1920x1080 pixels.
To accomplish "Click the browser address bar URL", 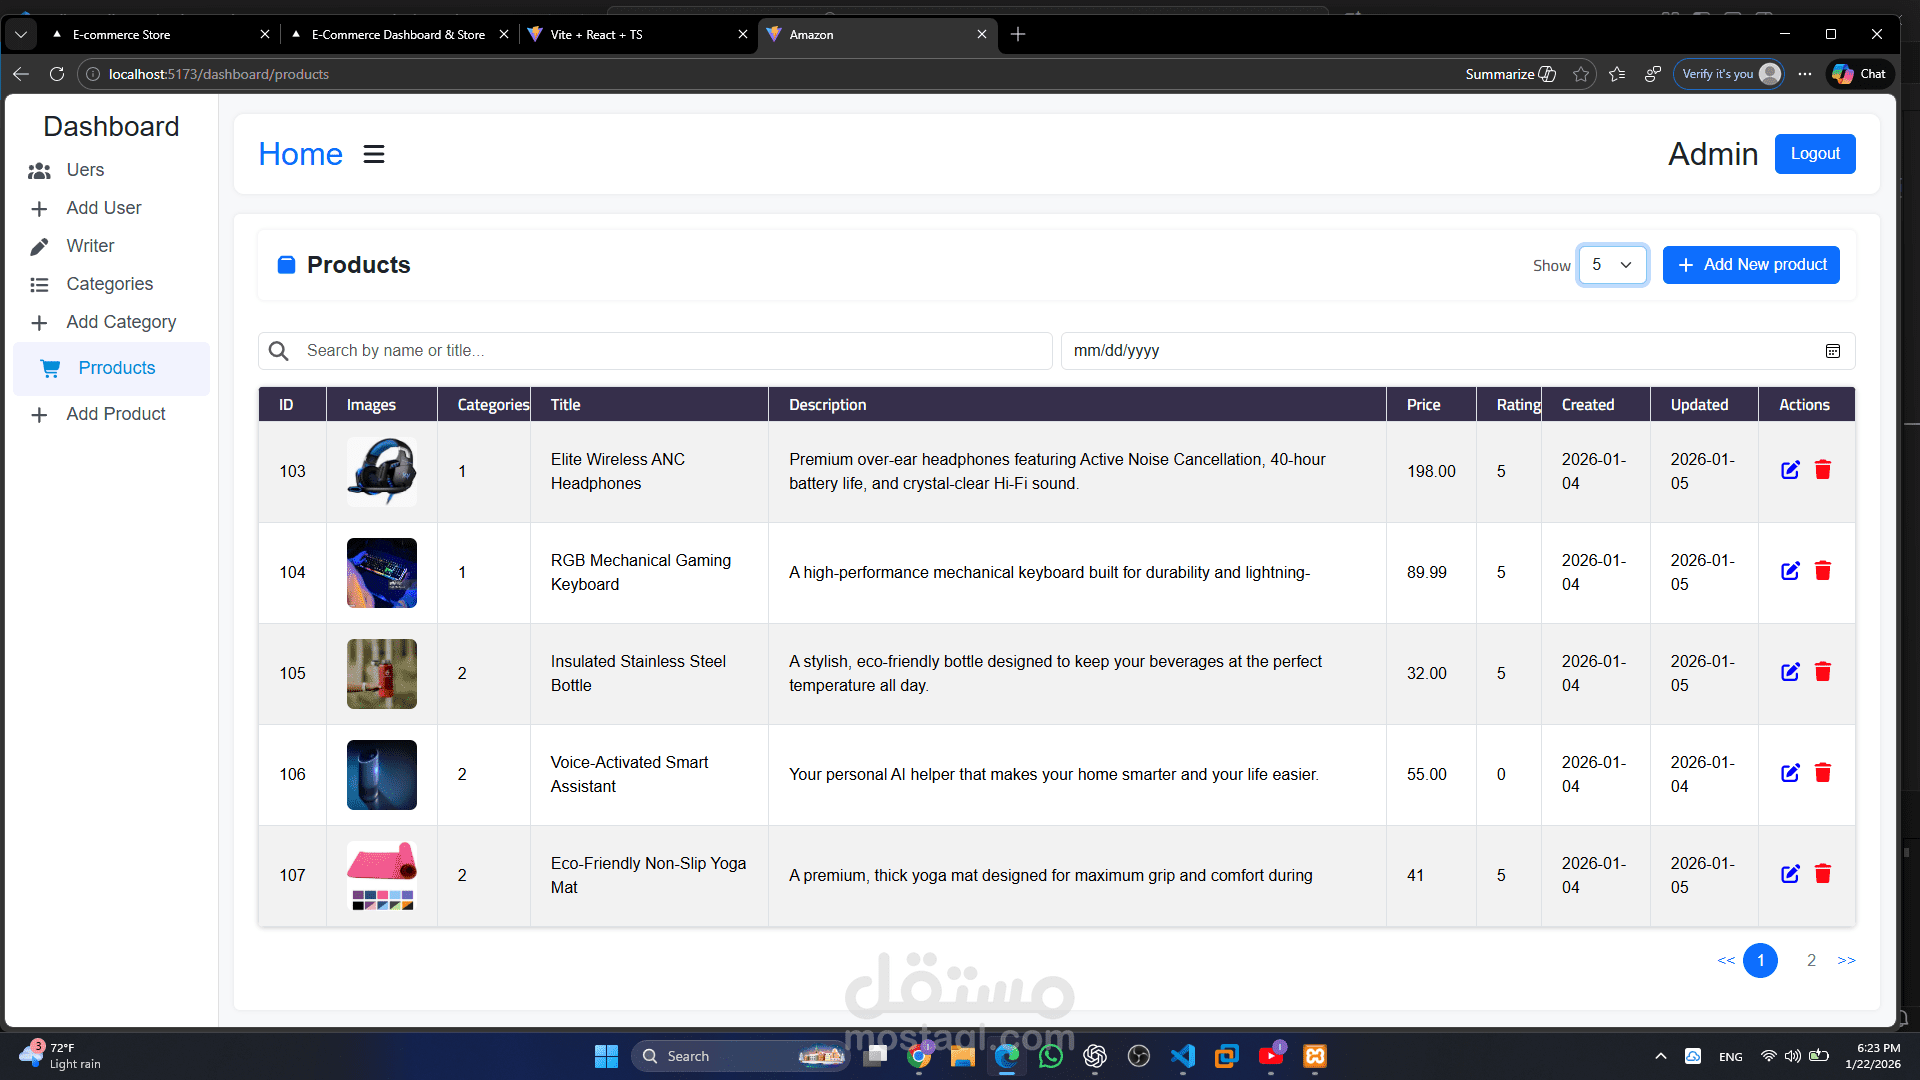I will tap(218, 74).
